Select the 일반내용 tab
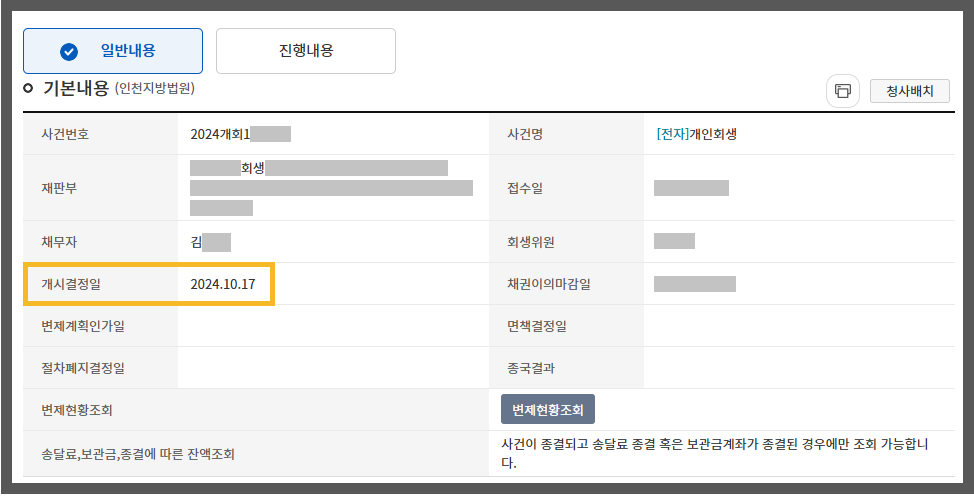 113,51
